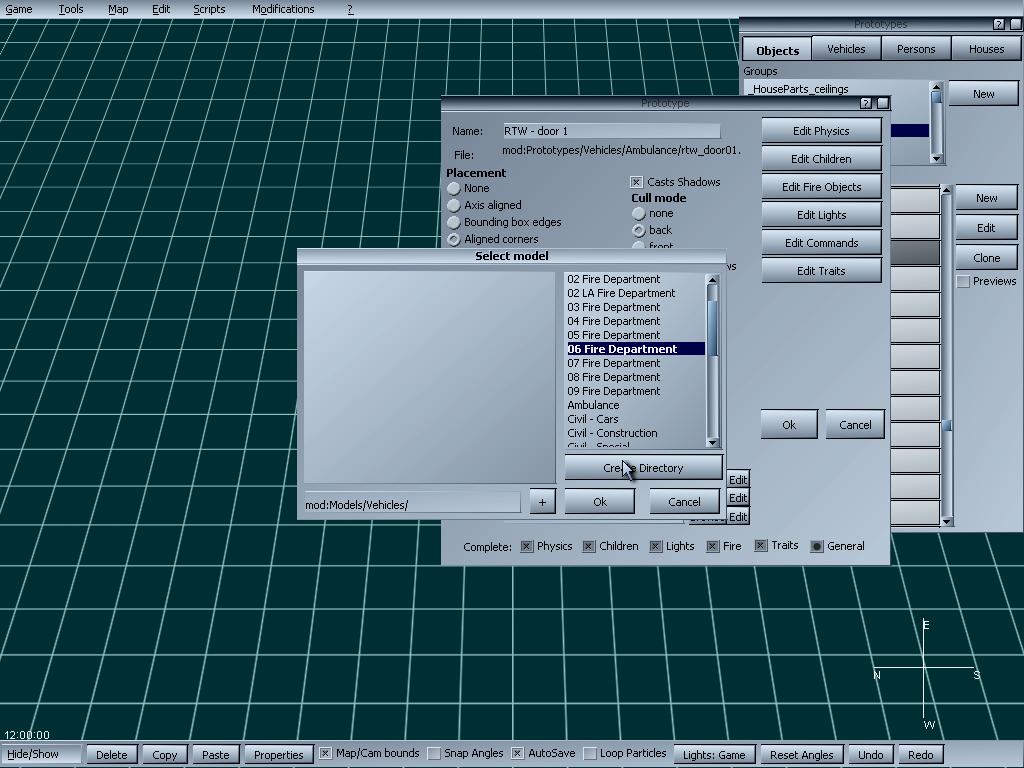Click the up arrow of the model folder list
The image size is (1024, 768).
pos(712,280)
